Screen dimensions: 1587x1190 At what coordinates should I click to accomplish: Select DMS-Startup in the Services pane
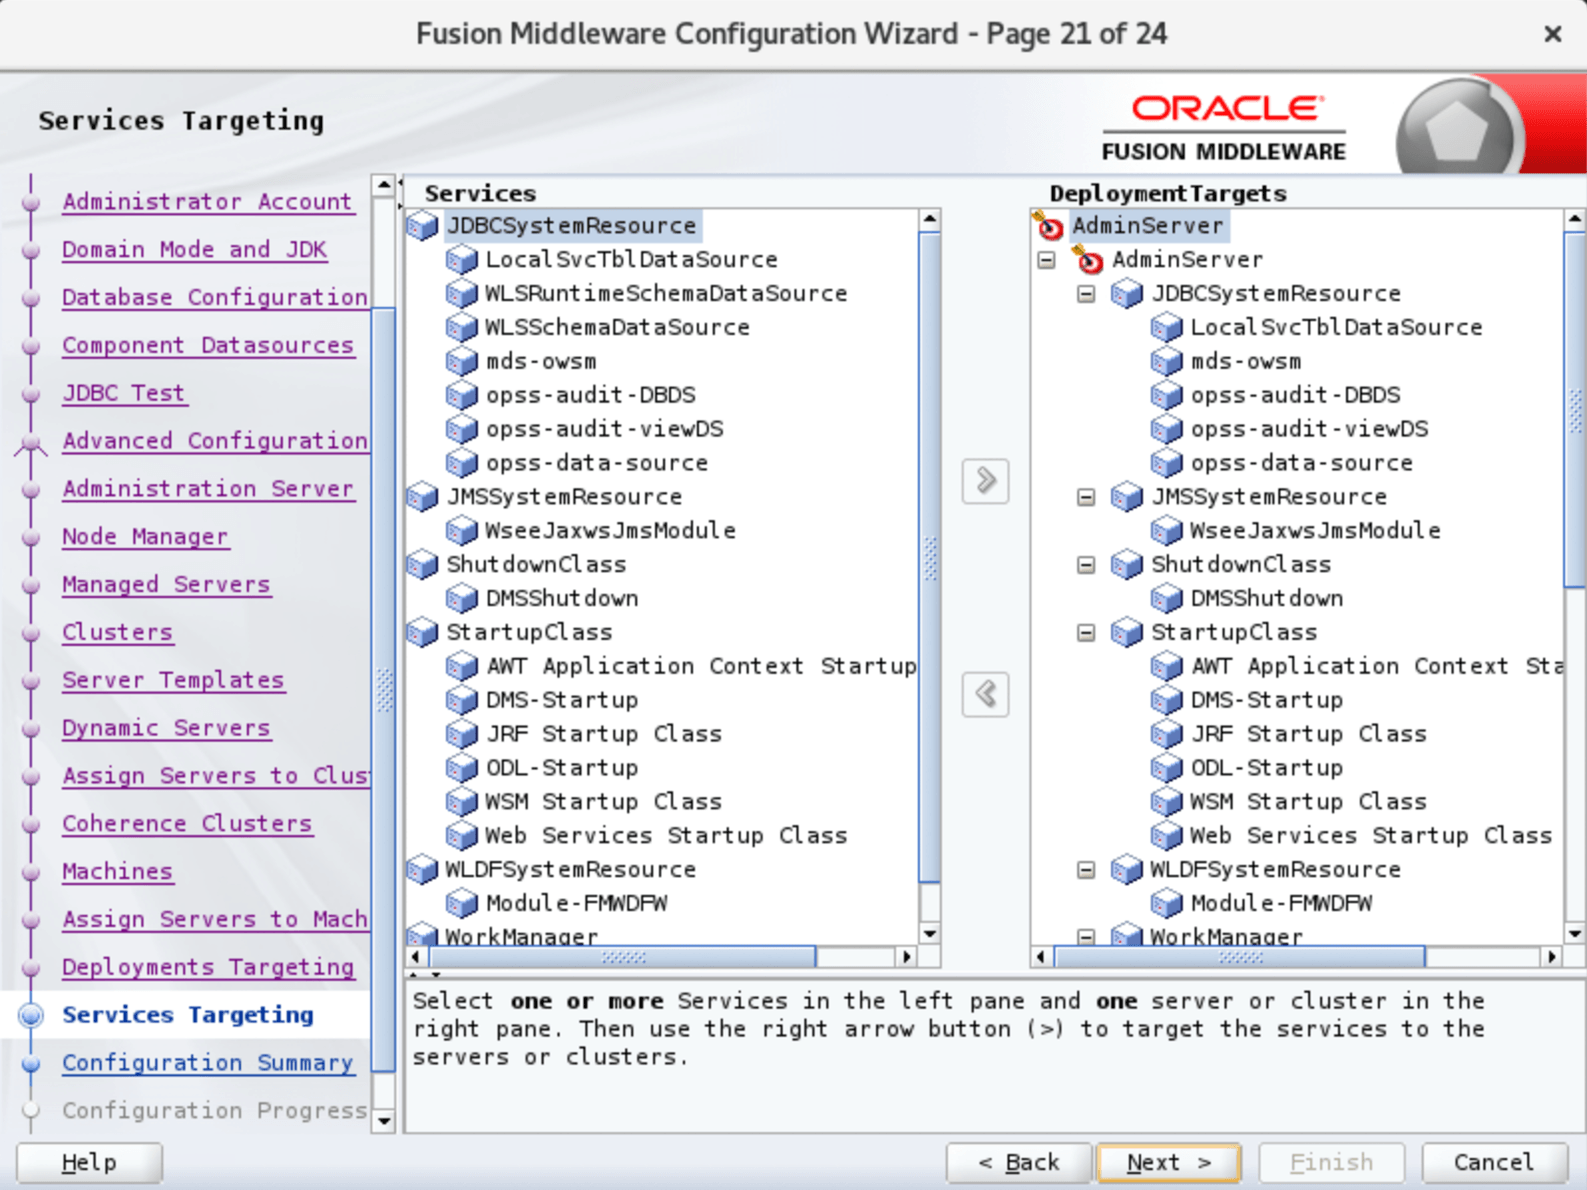(562, 701)
